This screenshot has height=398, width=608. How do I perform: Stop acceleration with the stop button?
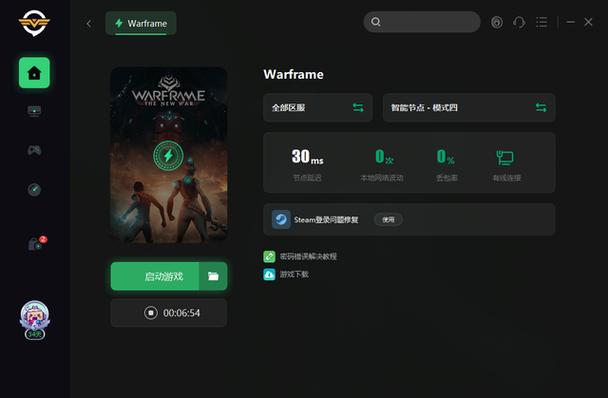pos(151,313)
